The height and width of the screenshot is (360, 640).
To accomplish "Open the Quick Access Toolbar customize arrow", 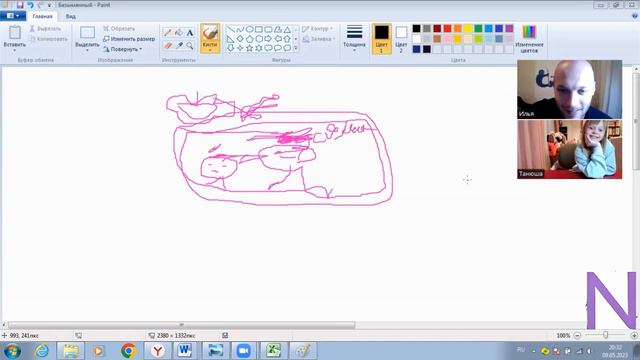I will click(49, 5).
